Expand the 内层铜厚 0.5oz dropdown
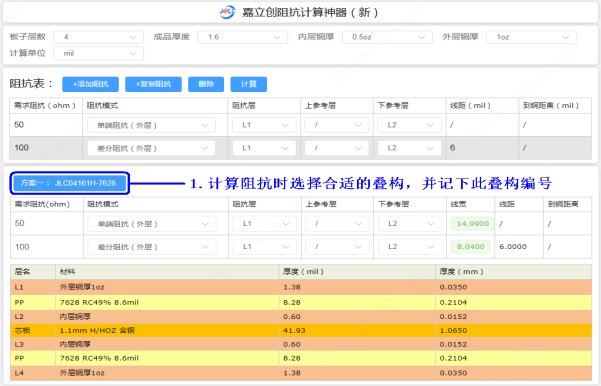This screenshot has height=386, width=601. [387, 37]
